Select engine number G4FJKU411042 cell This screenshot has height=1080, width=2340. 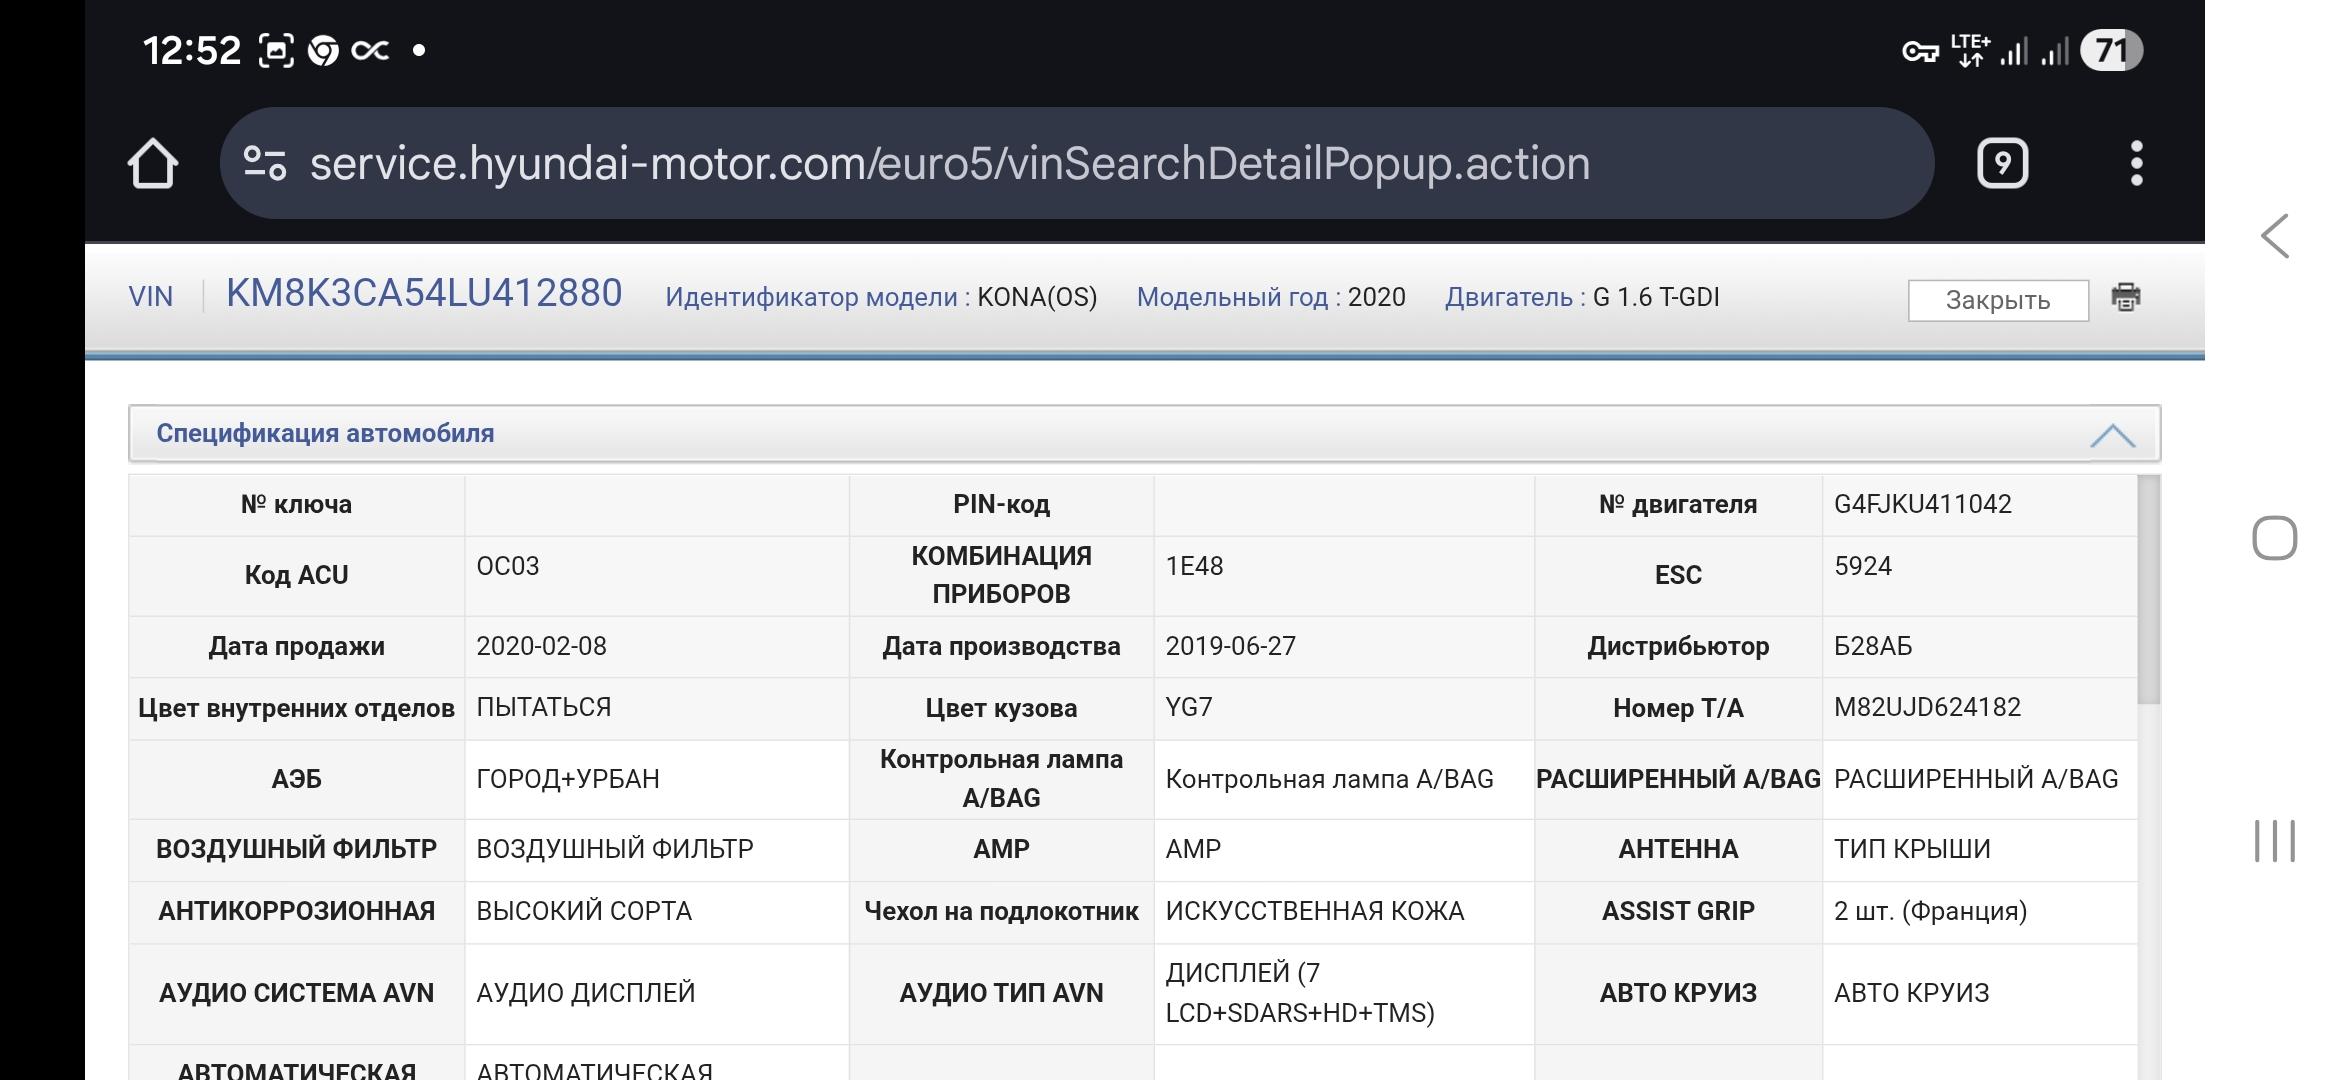(1922, 504)
